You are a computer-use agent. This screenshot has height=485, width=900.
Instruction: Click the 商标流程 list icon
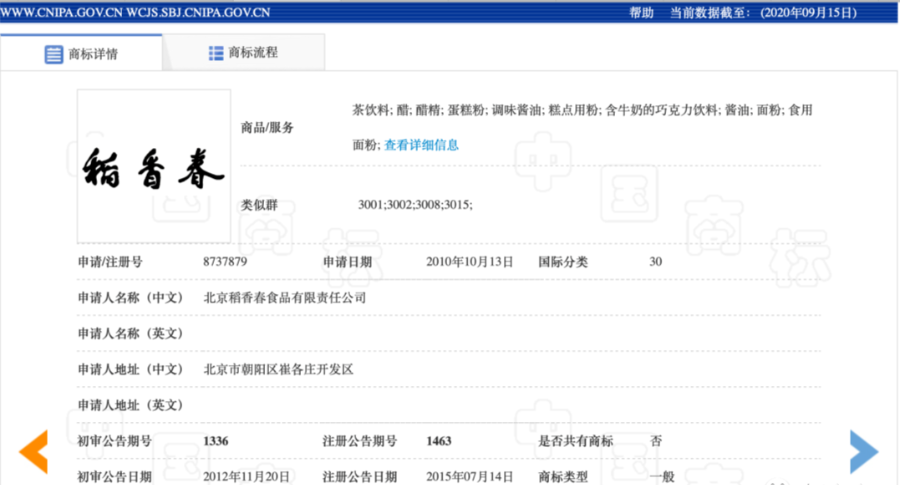(x=216, y=53)
